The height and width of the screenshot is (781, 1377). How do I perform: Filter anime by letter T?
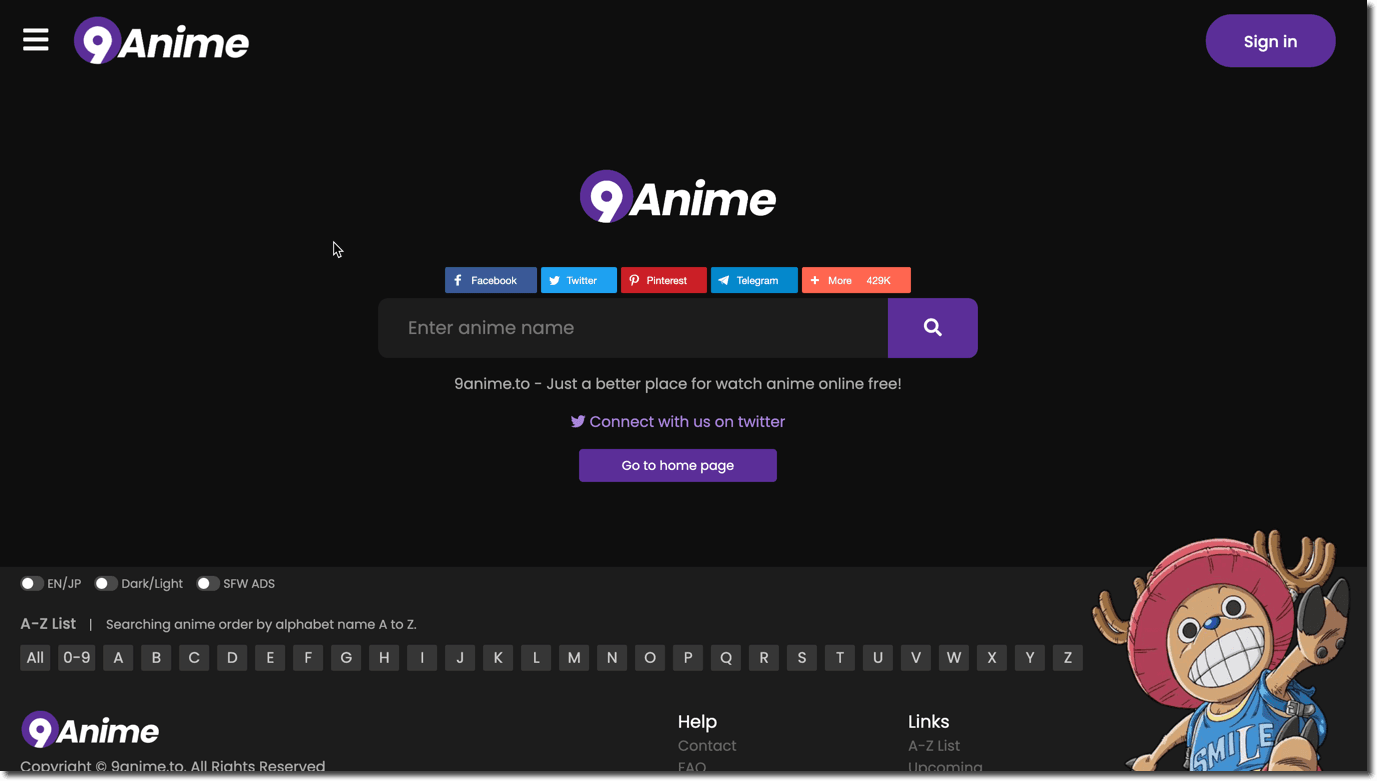(840, 658)
